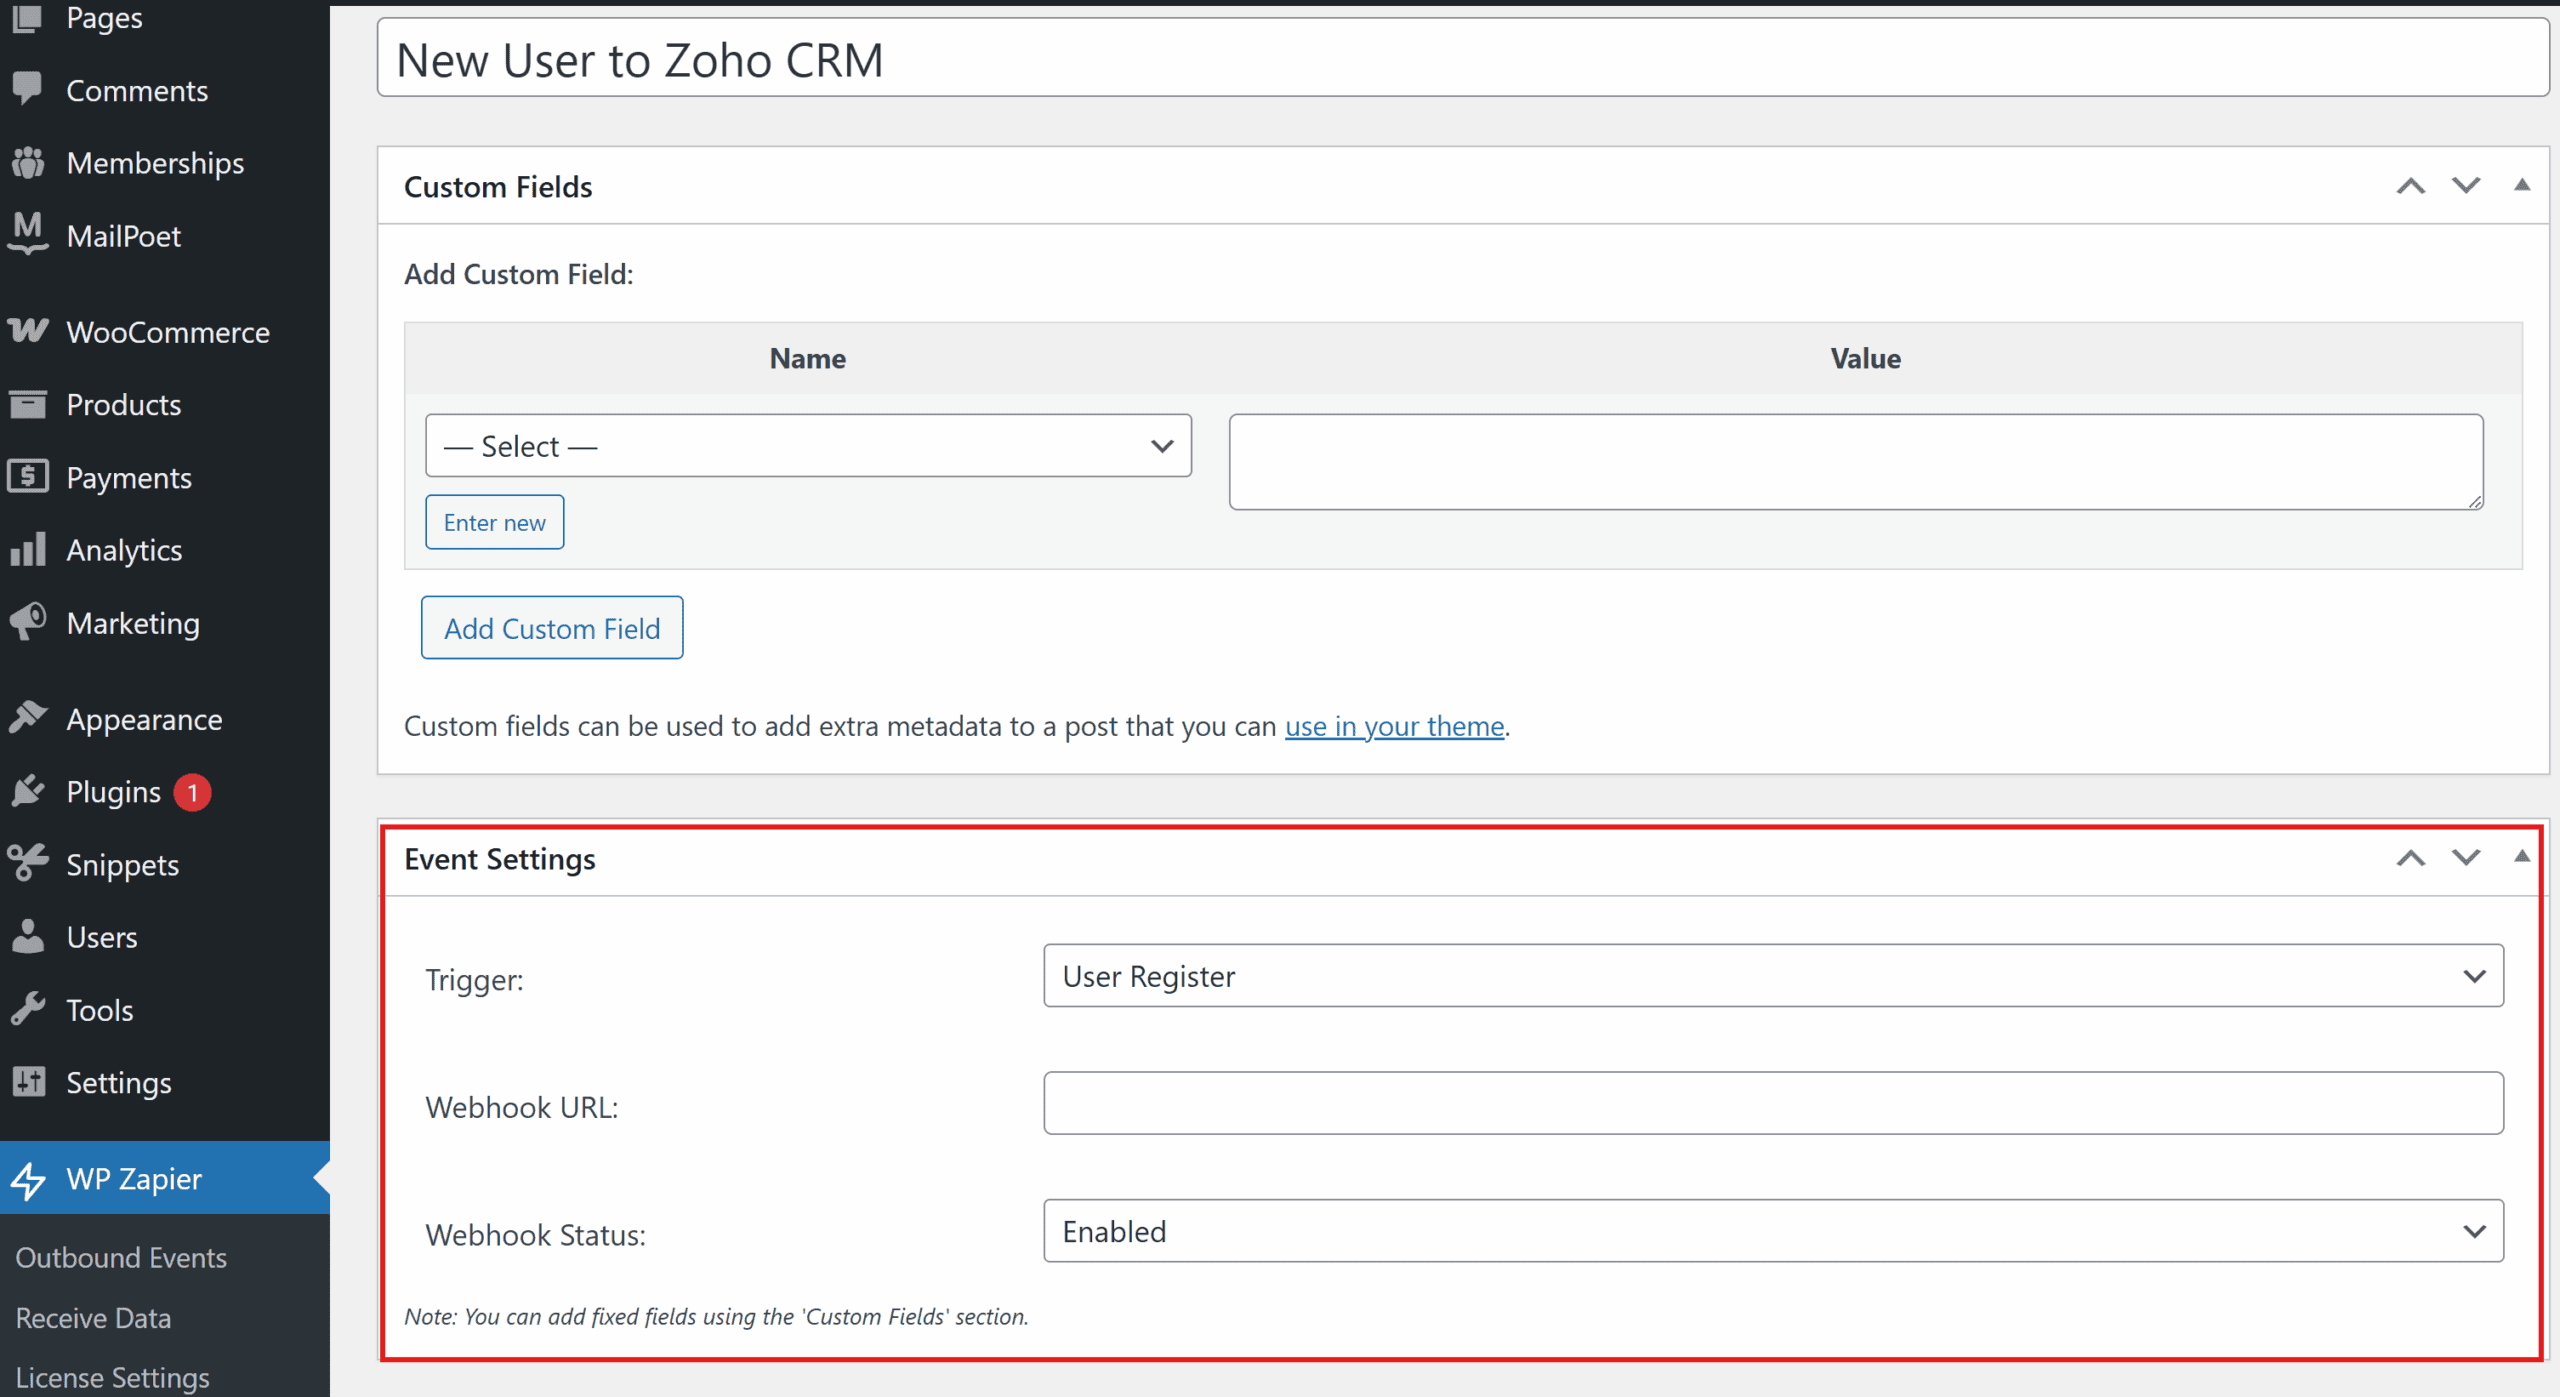This screenshot has height=1397, width=2560.
Task: Move Event Settings panel up with chevron
Action: 2410,858
